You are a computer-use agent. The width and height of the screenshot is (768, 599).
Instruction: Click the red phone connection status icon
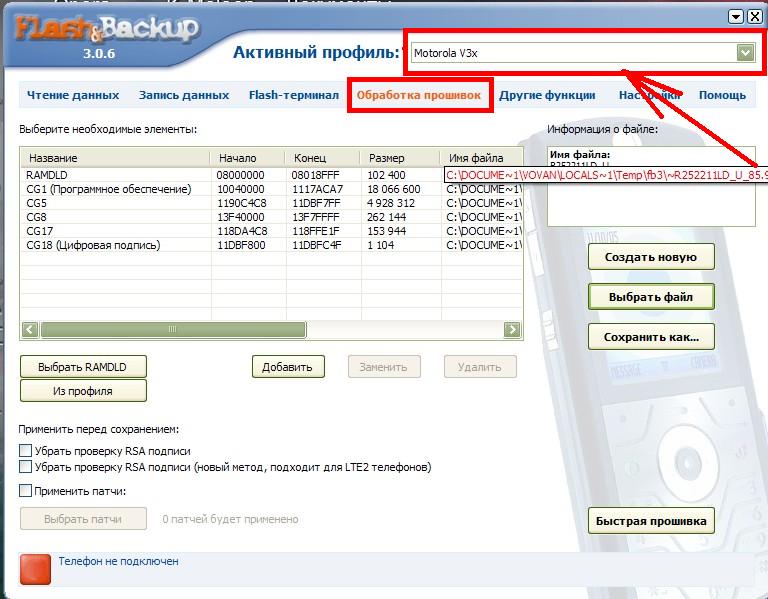[x=35, y=569]
